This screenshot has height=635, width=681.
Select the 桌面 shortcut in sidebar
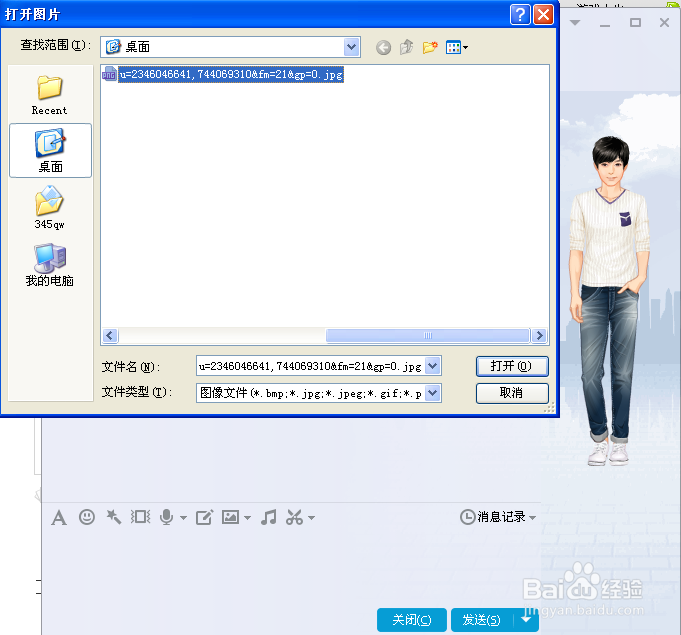coord(50,150)
